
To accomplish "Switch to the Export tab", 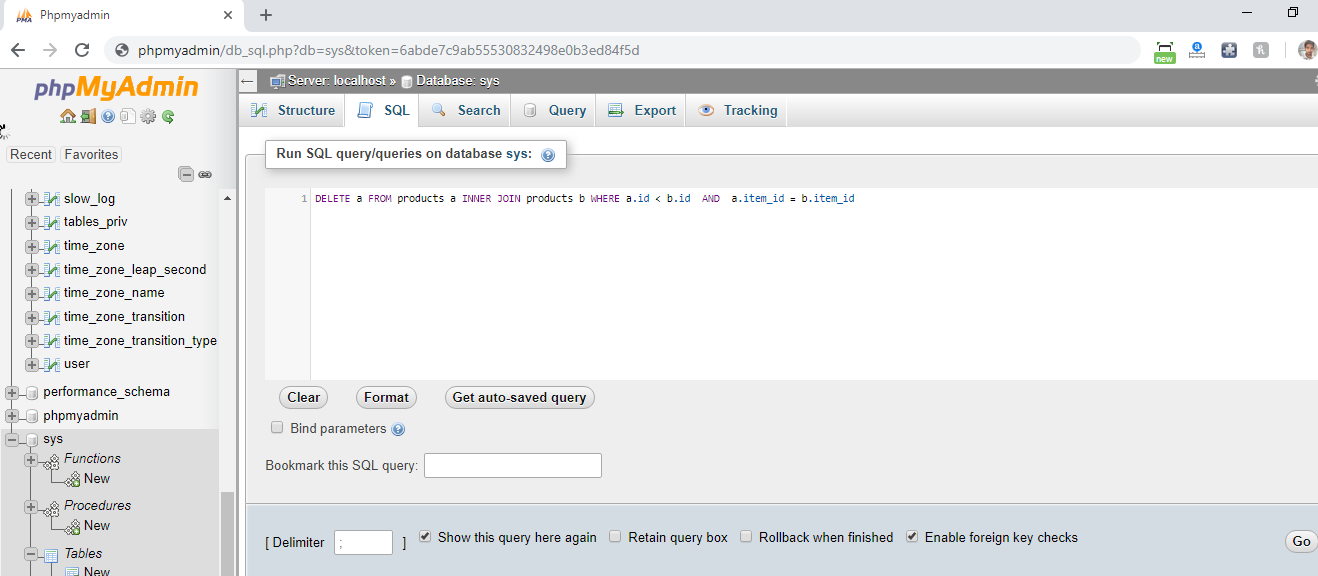I will (642, 110).
